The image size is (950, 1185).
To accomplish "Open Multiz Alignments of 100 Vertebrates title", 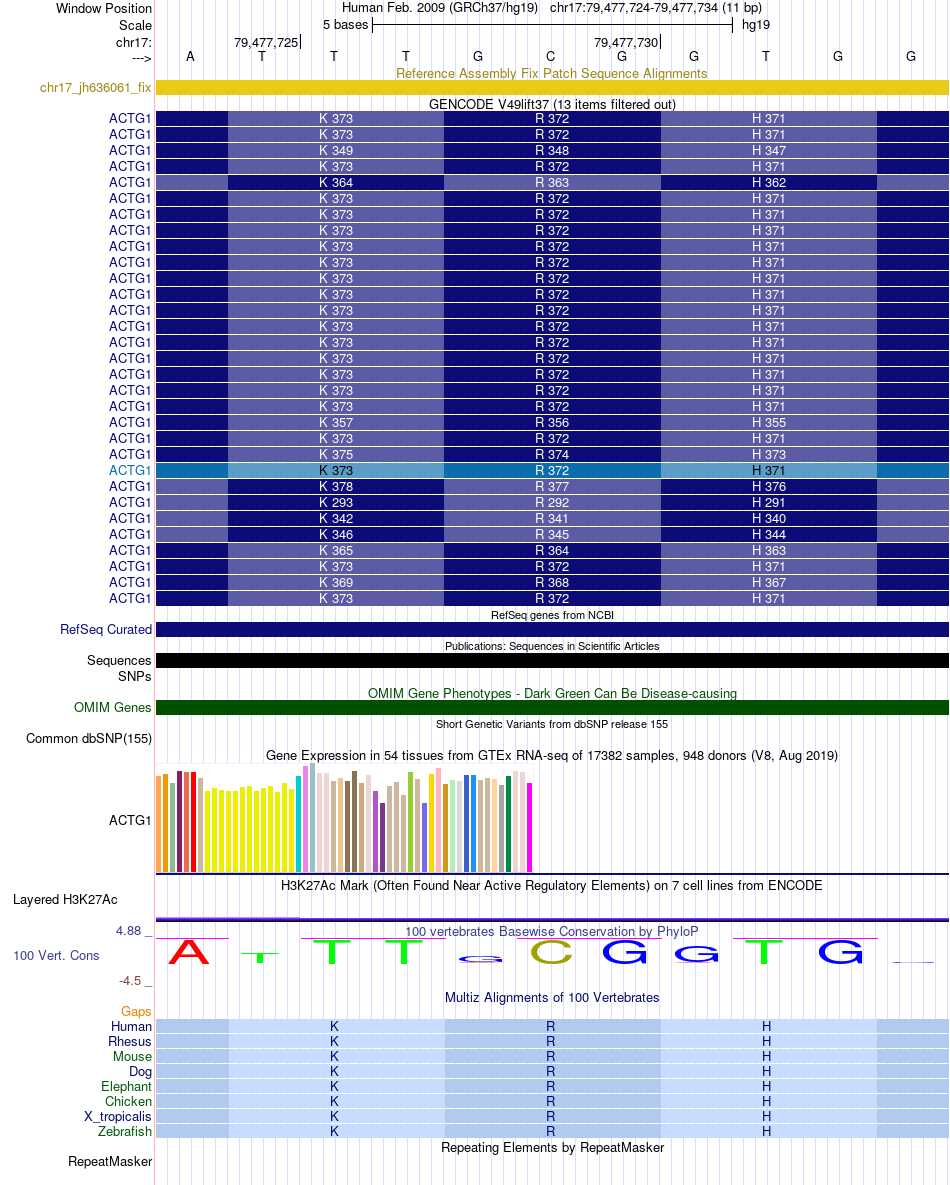I will [x=552, y=997].
